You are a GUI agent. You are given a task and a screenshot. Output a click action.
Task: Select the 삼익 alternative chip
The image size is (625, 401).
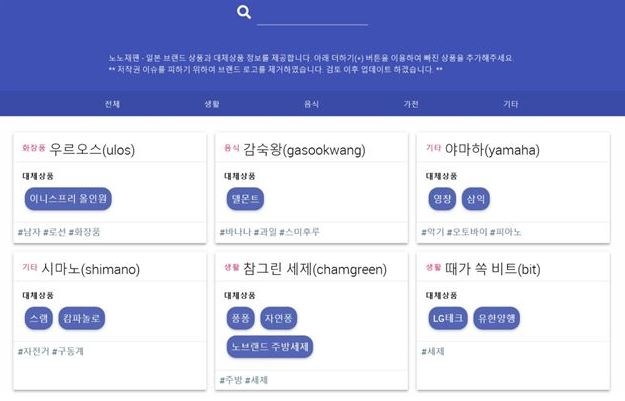click(476, 199)
